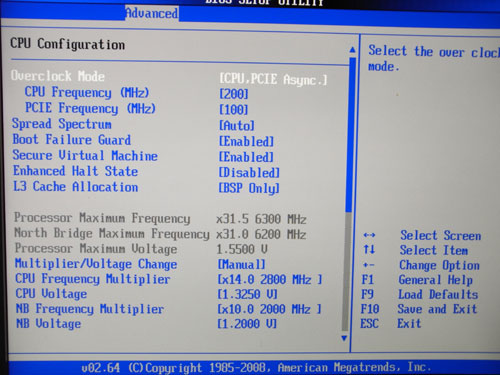Select the CPU Frequency Multiplier option
500x375 pixels.
coord(93,279)
